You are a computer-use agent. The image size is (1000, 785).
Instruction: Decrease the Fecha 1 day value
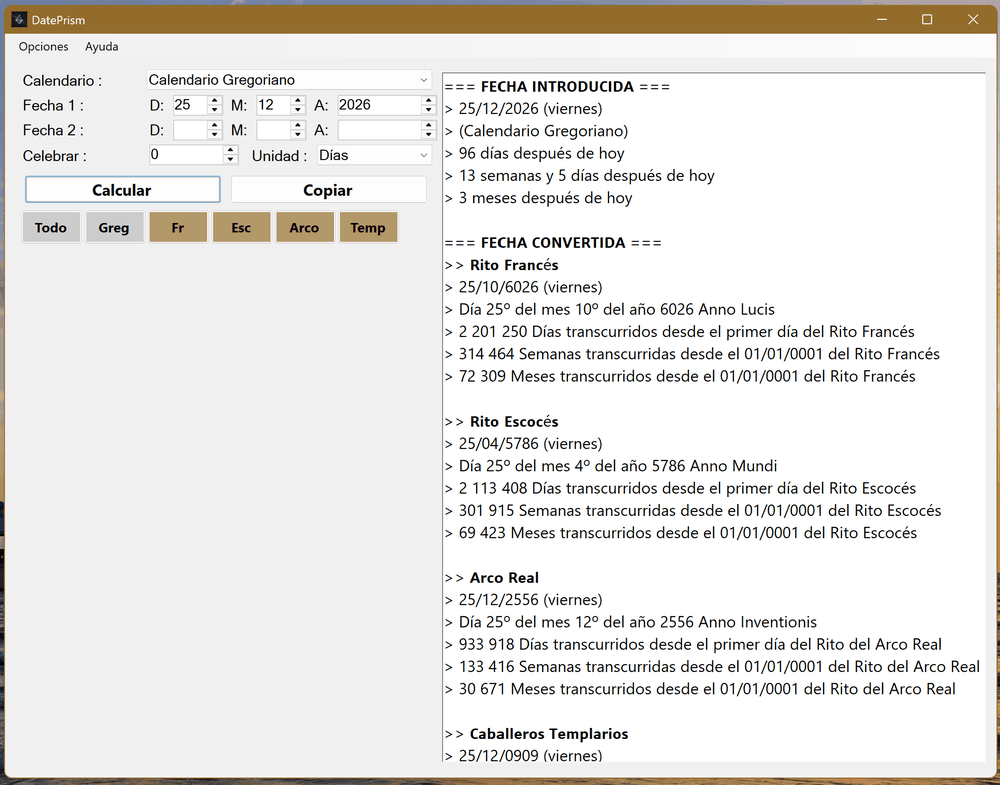[215, 110]
